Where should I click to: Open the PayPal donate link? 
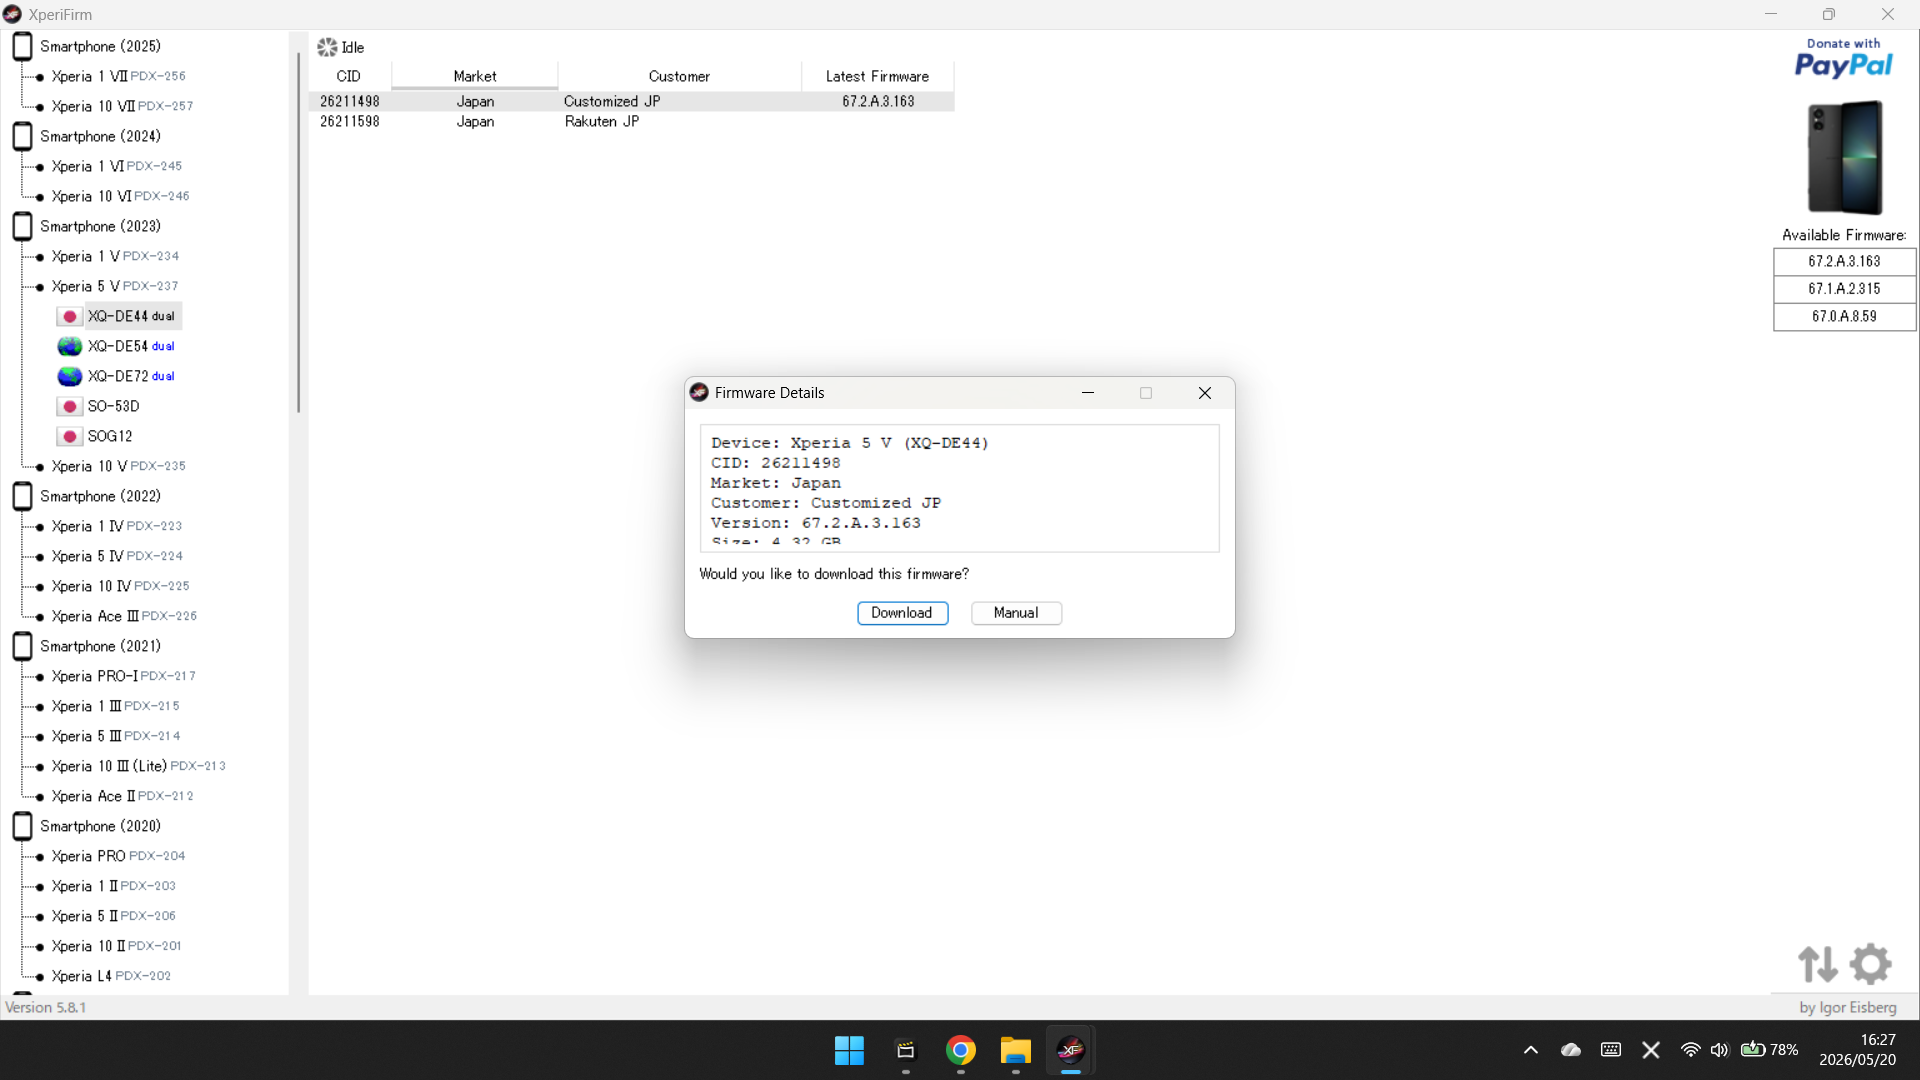1843,59
